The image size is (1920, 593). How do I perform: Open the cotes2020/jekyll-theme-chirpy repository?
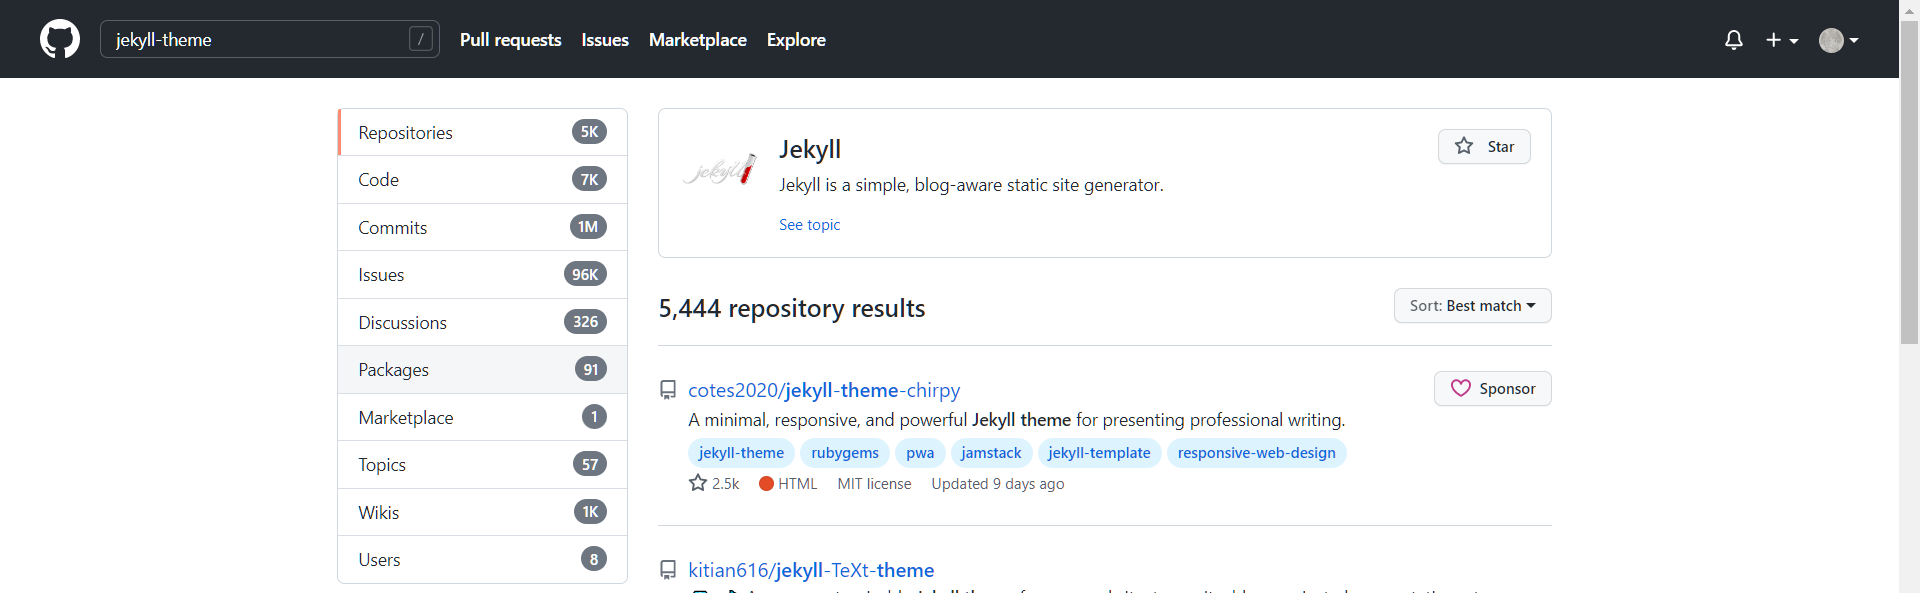824,390
